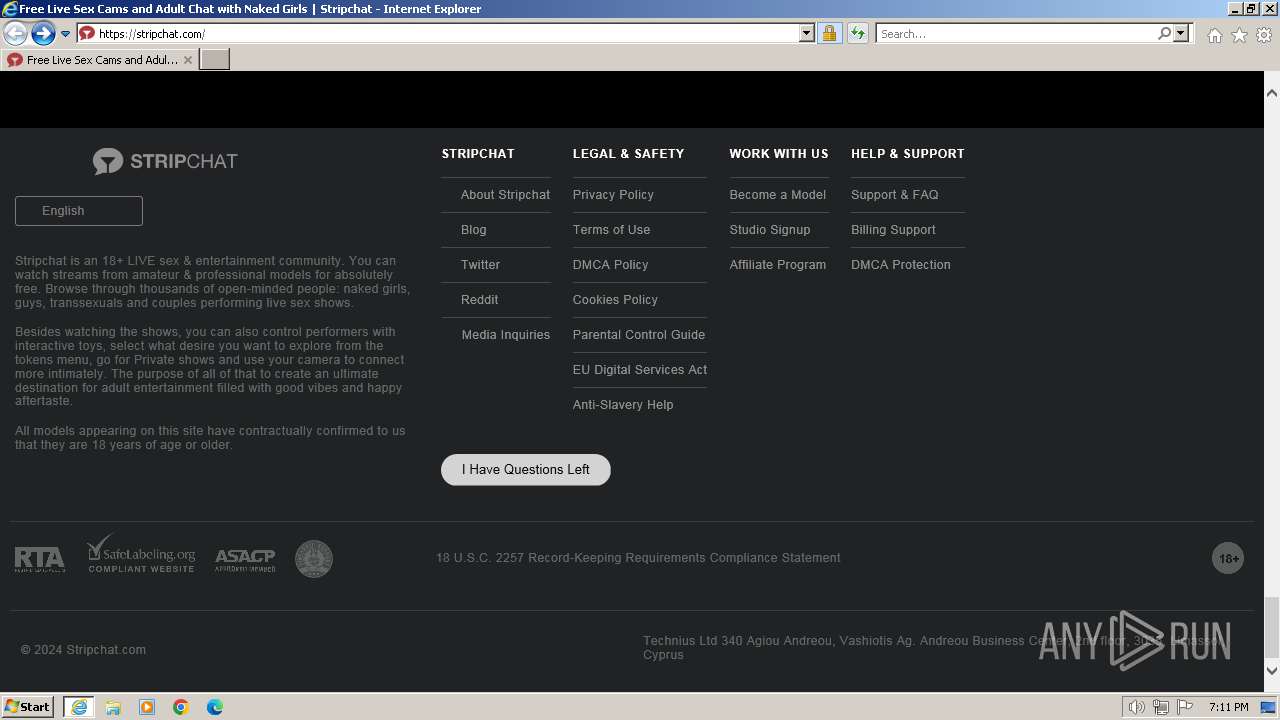Open the media player taskbar icon
Image resolution: width=1280 pixels, height=720 pixels.
point(147,707)
